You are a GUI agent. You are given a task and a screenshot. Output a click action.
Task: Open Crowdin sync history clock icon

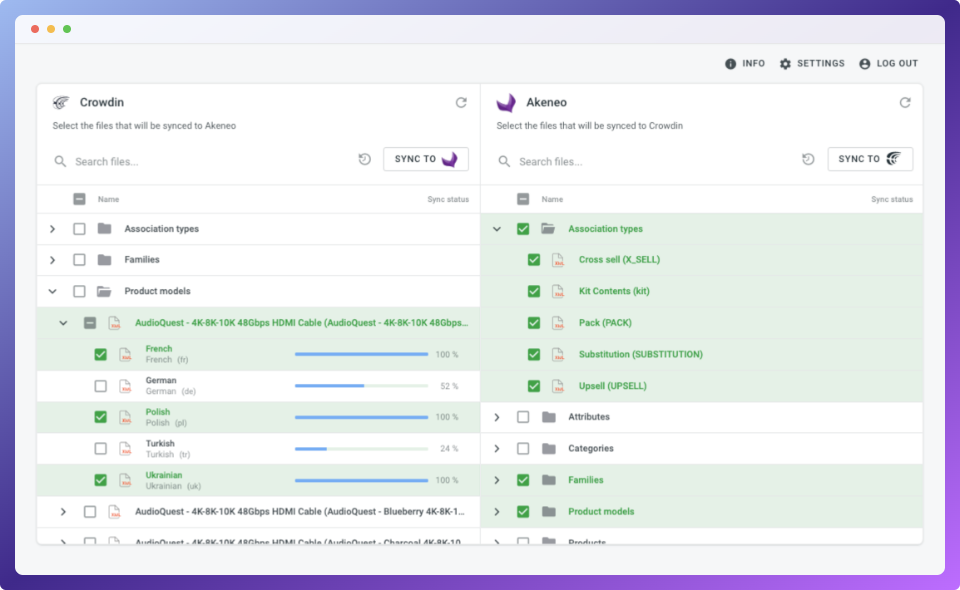point(364,159)
